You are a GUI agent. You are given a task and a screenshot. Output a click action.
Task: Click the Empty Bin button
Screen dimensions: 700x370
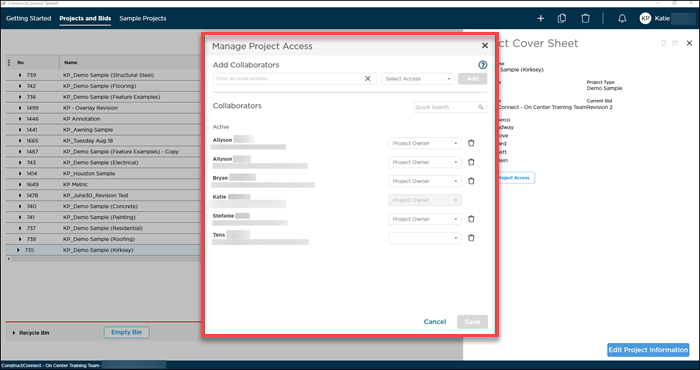[x=127, y=333]
